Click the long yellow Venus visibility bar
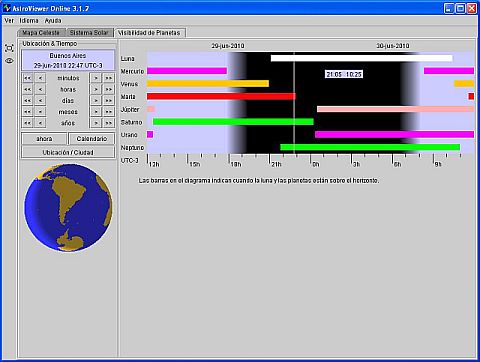Screen dimensions: 480x362 click(208, 83)
